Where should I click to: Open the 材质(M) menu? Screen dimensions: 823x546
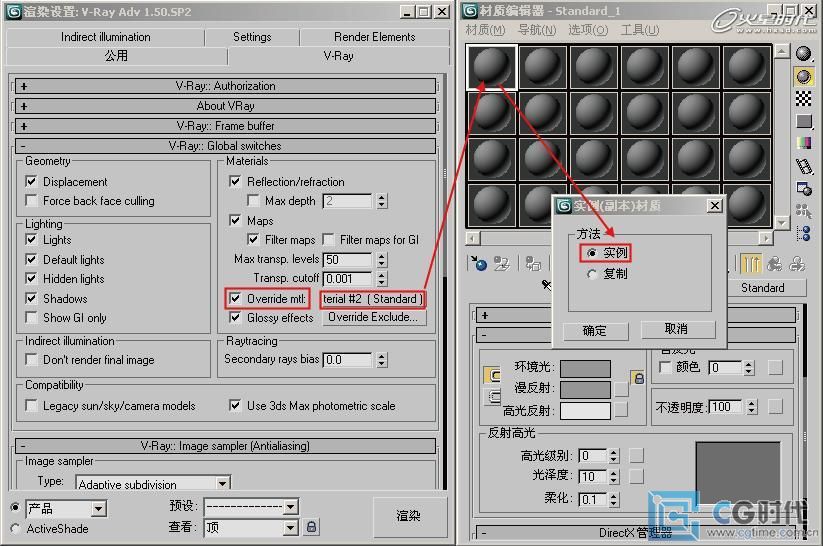(x=484, y=30)
